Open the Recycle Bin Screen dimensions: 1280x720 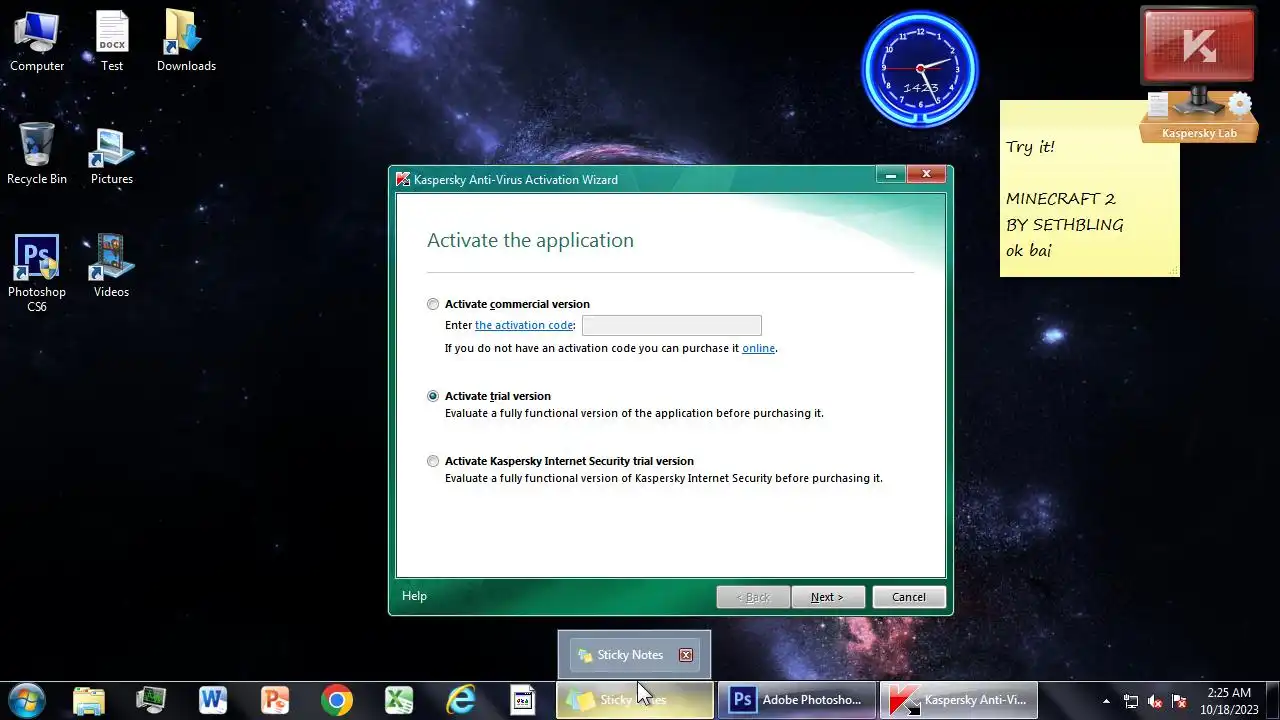37,155
